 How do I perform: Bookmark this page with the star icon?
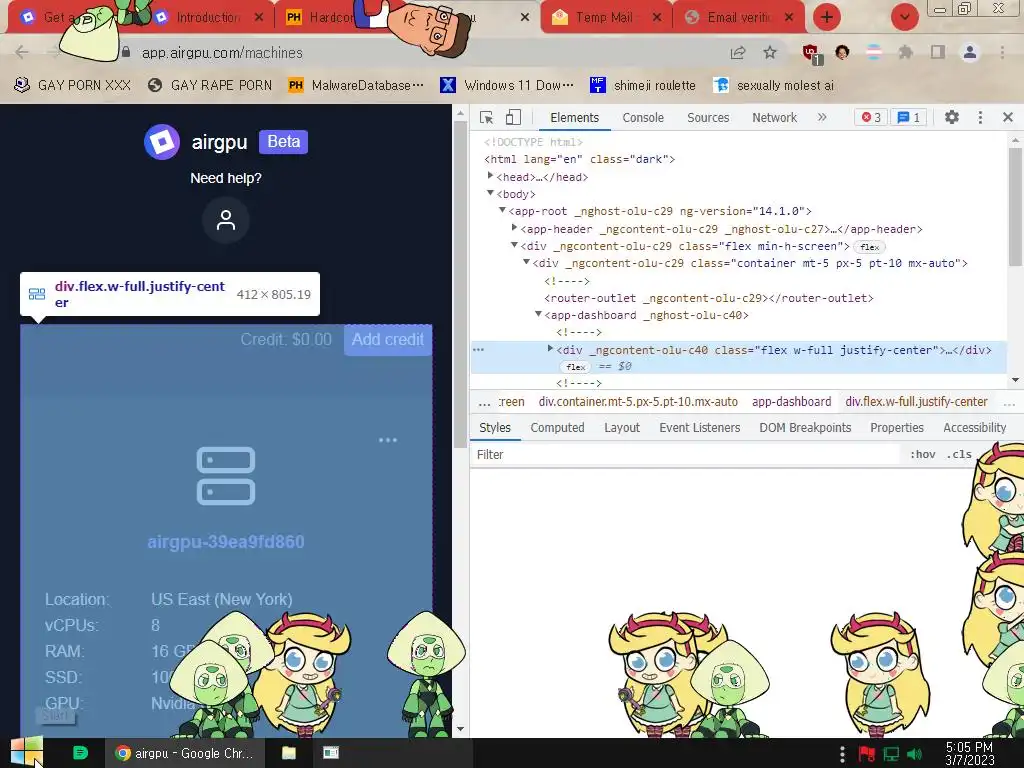click(x=770, y=52)
